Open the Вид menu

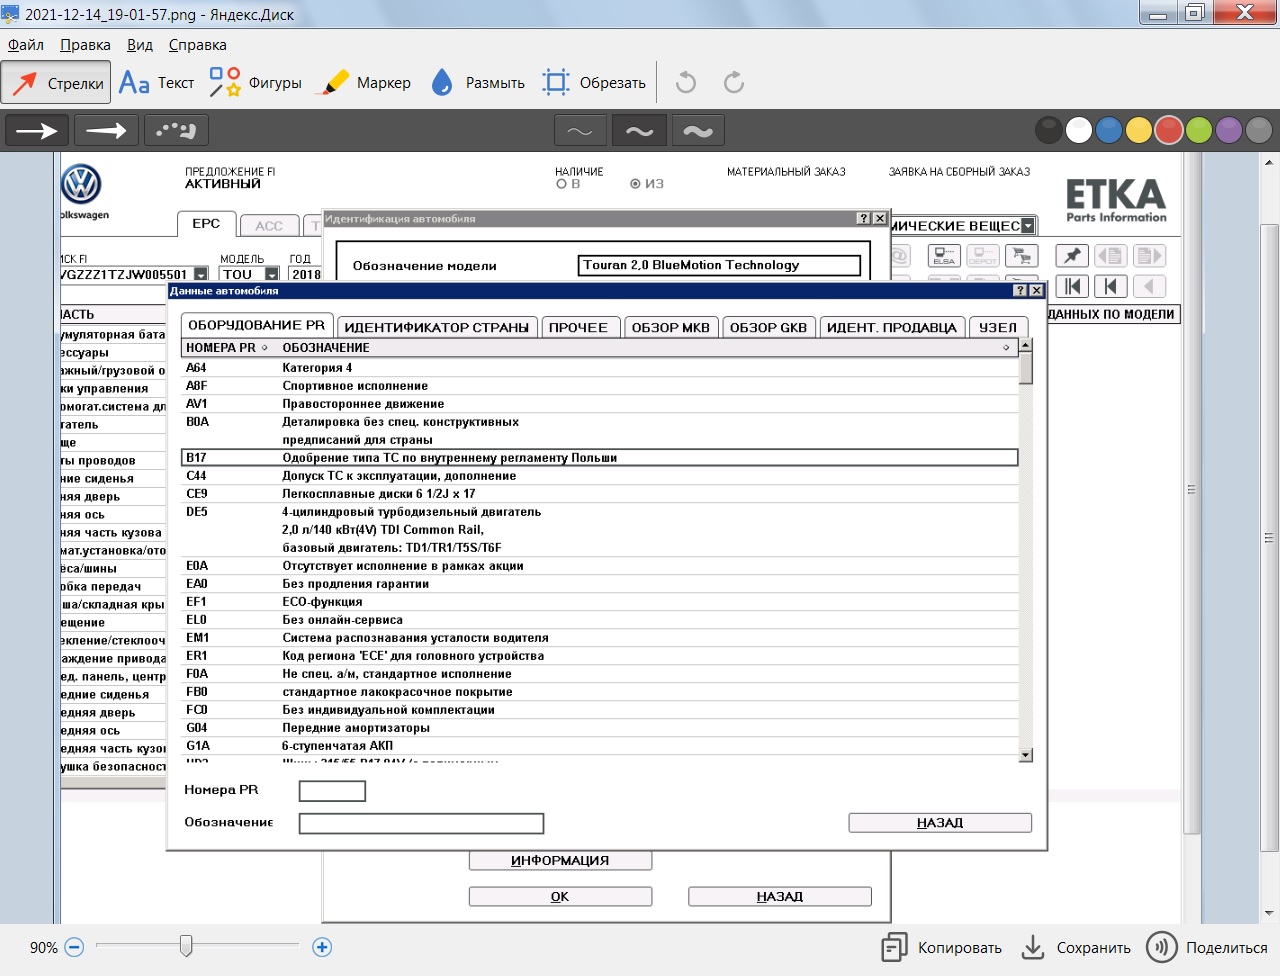coord(140,45)
